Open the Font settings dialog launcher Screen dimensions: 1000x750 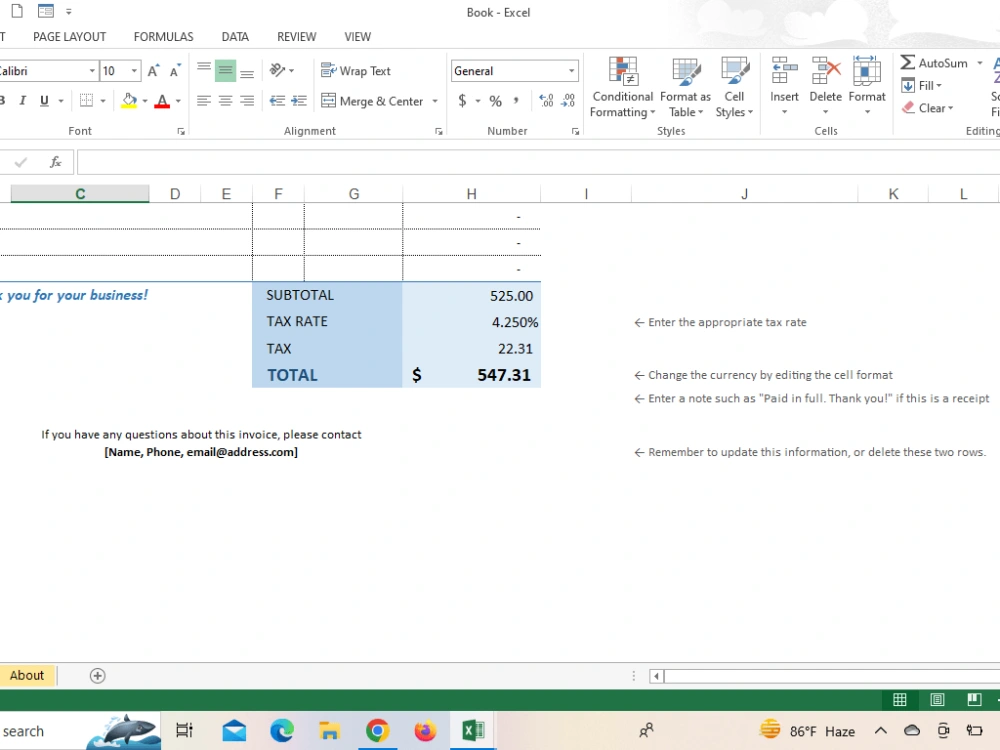pyautogui.click(x=181, y=131)
